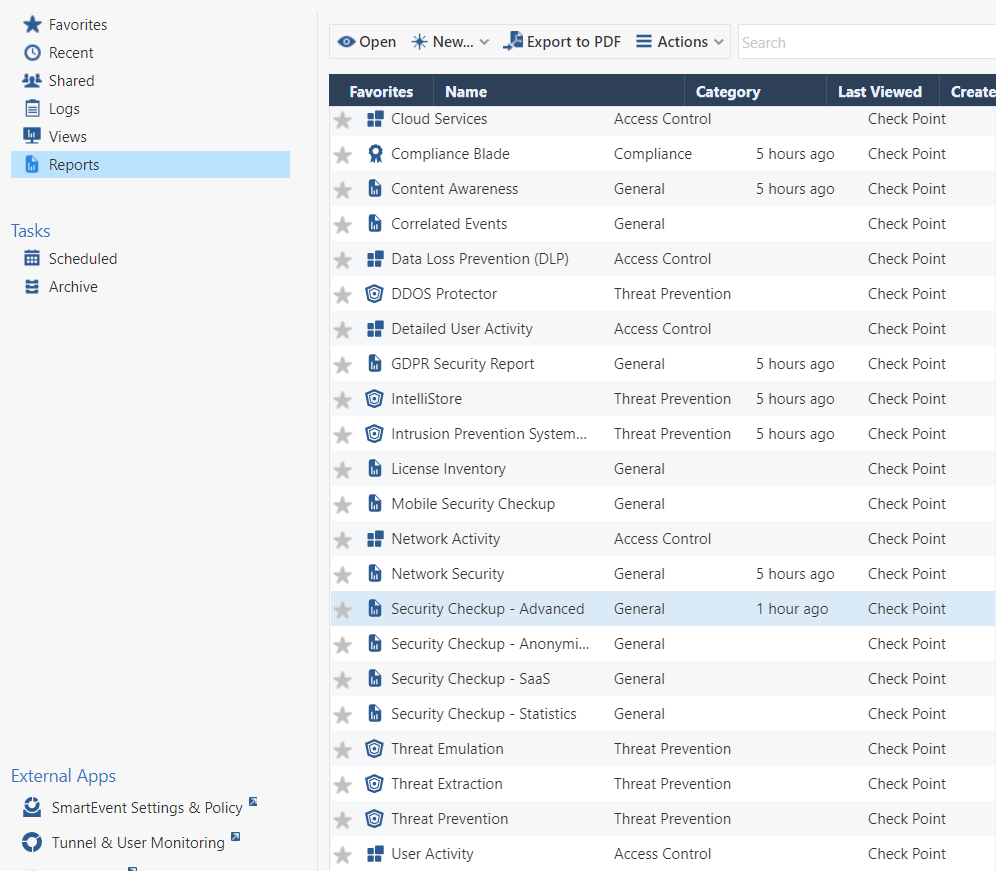Open the Favorites sidebar section

[77, 25]
